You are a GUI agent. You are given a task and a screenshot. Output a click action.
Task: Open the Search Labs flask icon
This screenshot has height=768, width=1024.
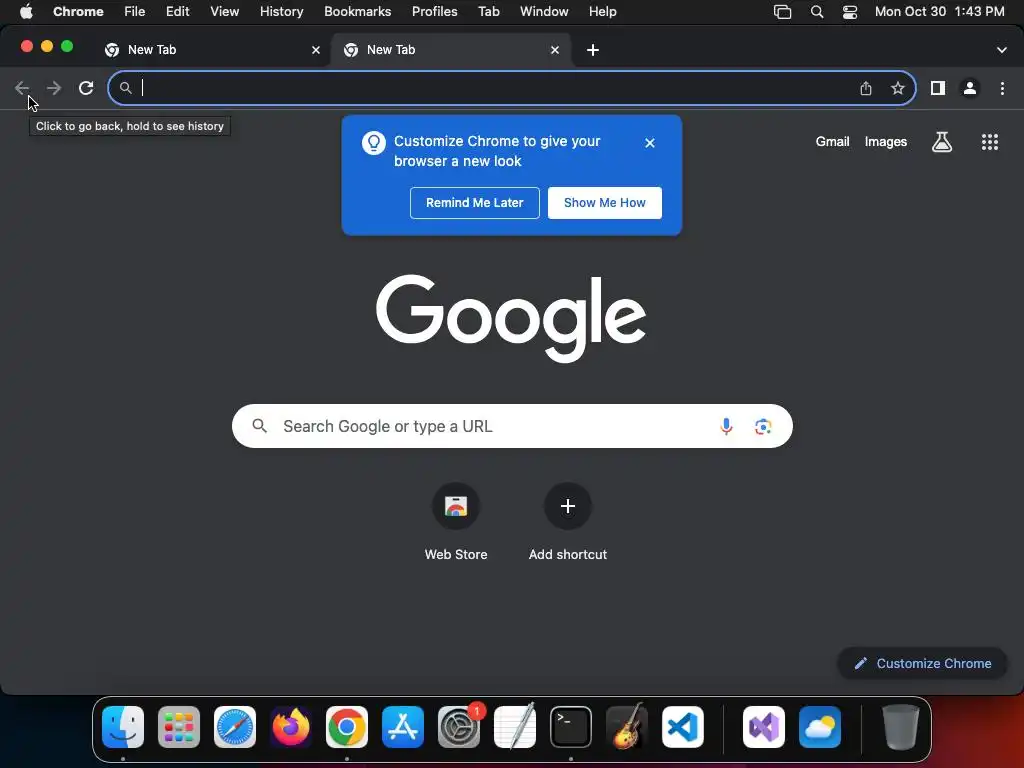click(942, 142)
